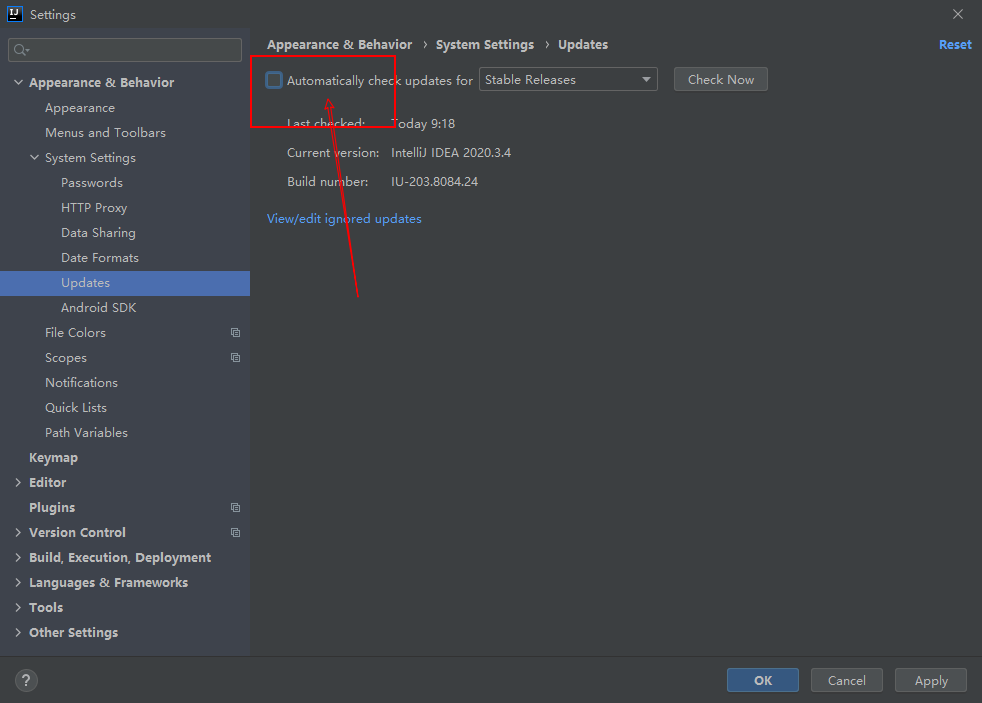Open Keymap settings
The image size is (982, 703).
(53, 458)
